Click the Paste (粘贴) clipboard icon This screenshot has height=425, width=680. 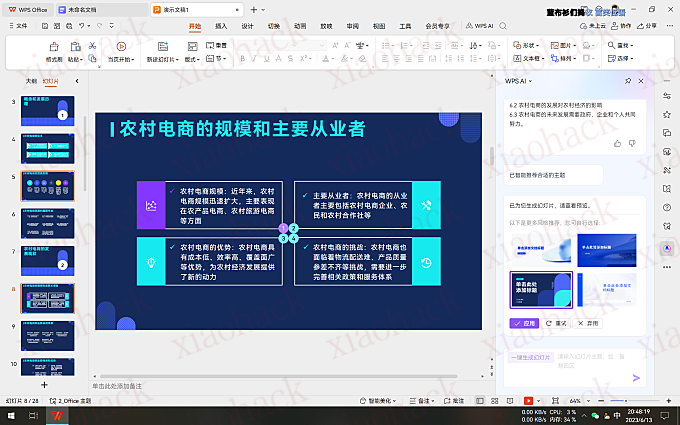(x=75, y=47)
